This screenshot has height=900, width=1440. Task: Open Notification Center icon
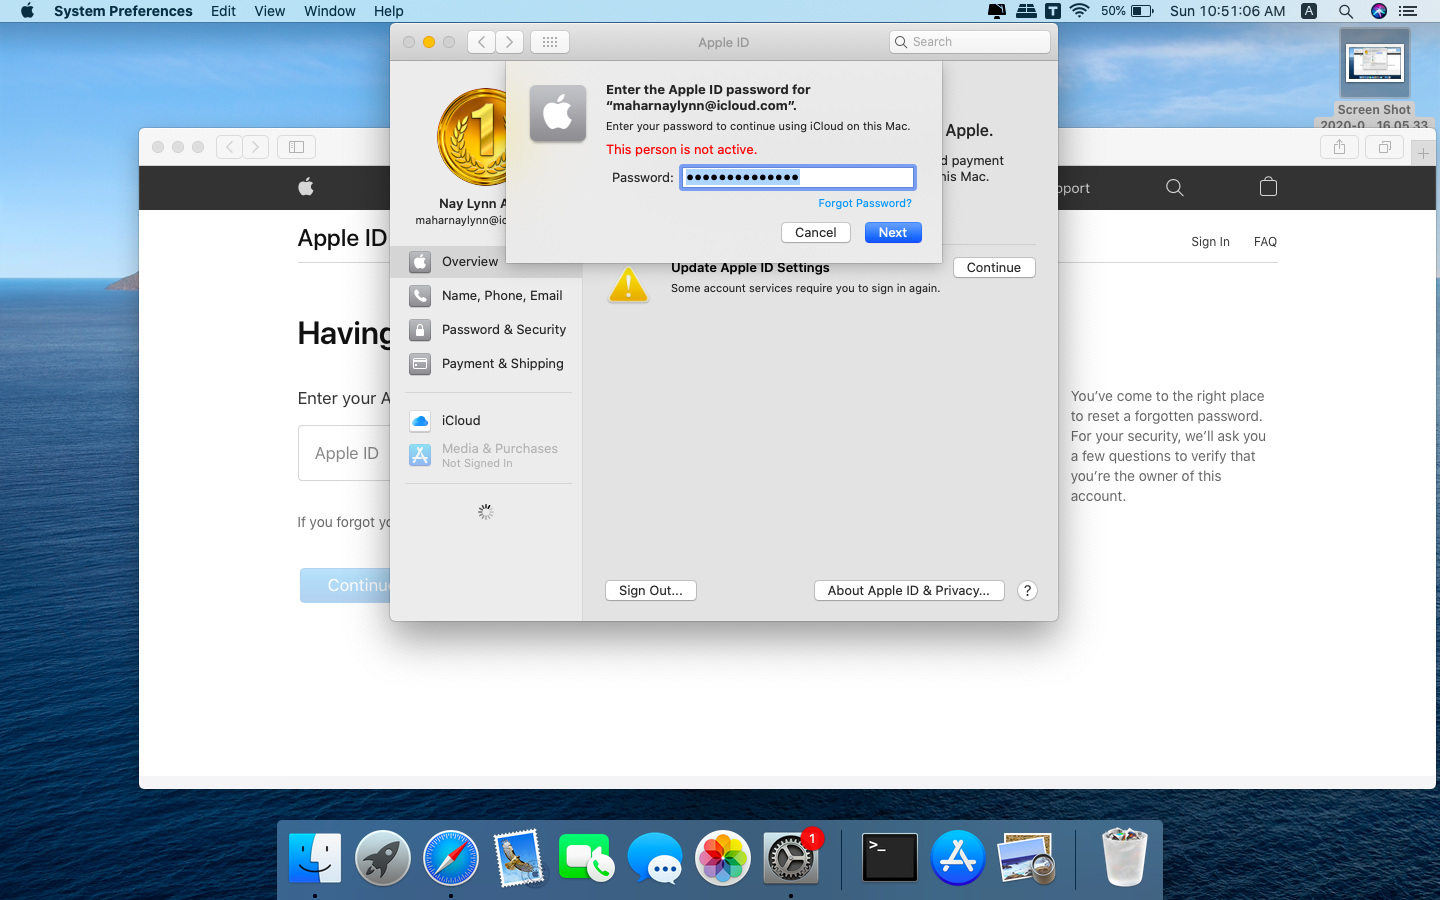pos(1408,11)
